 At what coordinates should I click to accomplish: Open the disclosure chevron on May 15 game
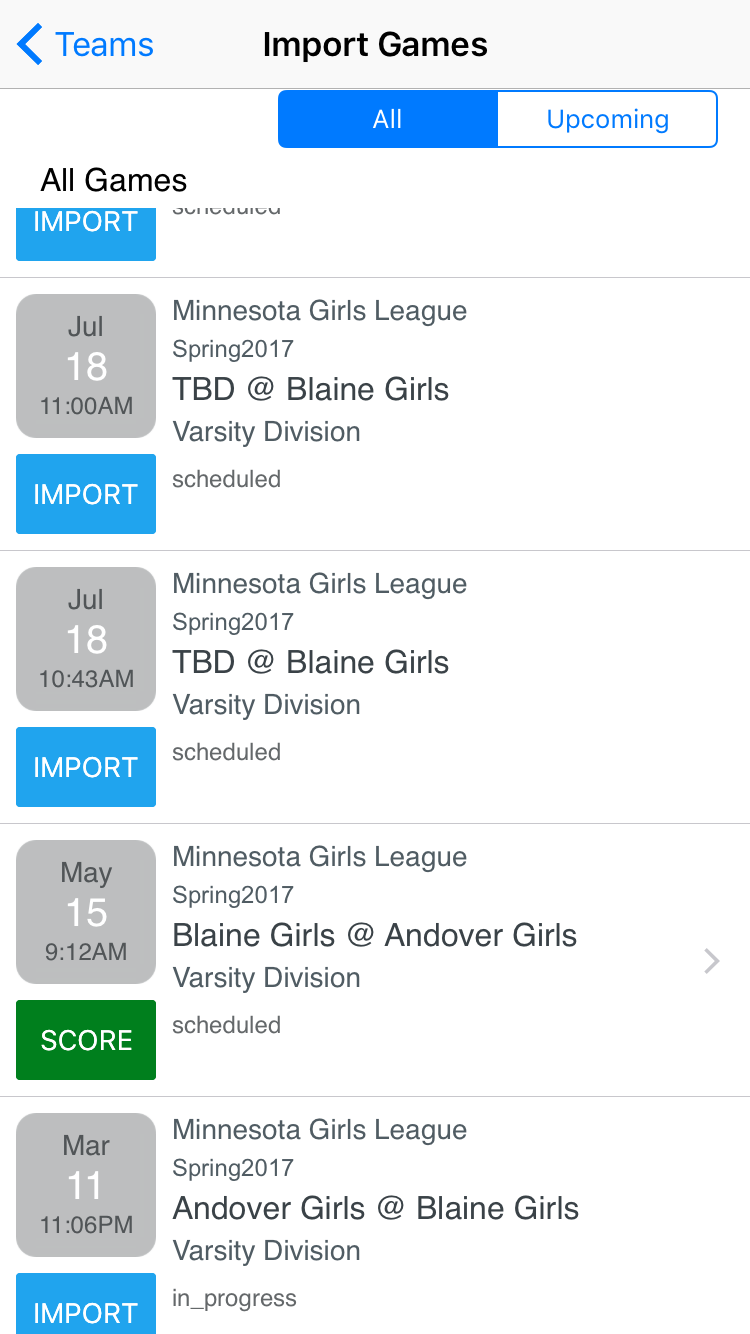coord(711,961)
